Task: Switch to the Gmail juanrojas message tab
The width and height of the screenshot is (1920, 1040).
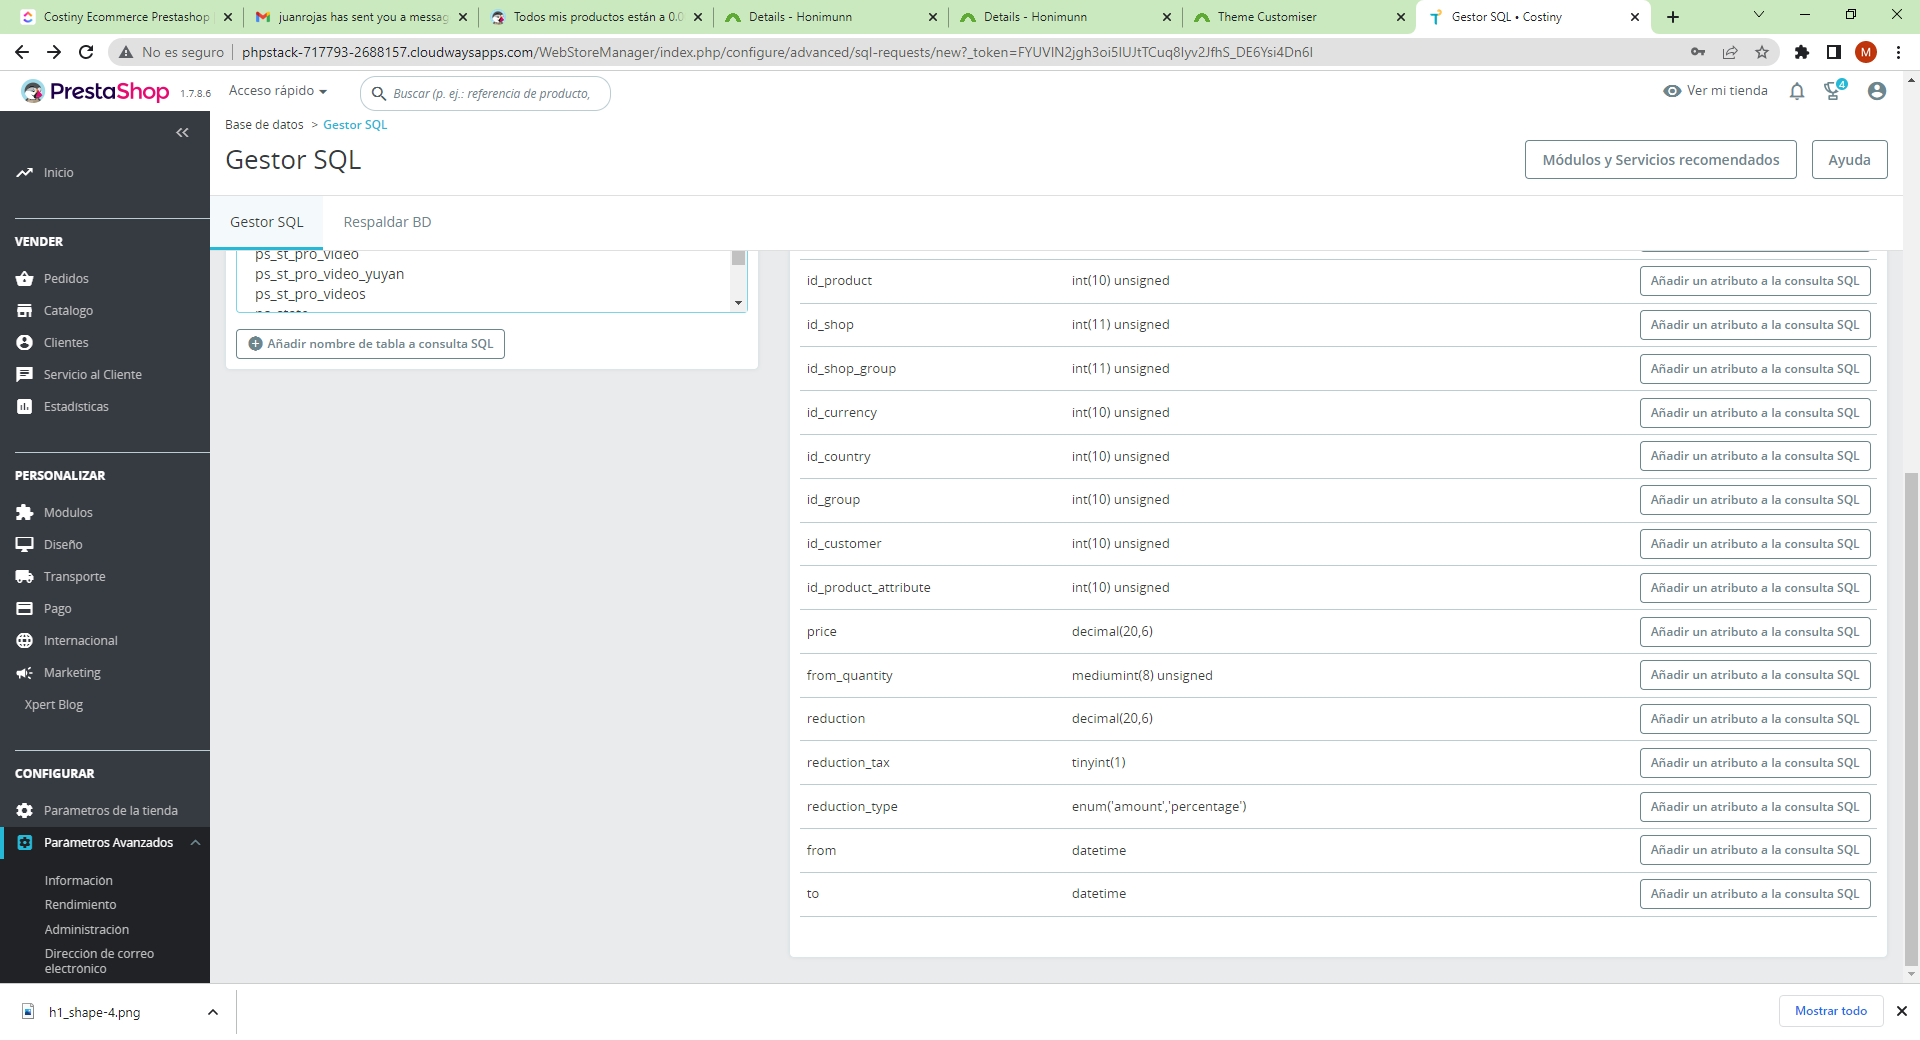Action: [361, 17]
